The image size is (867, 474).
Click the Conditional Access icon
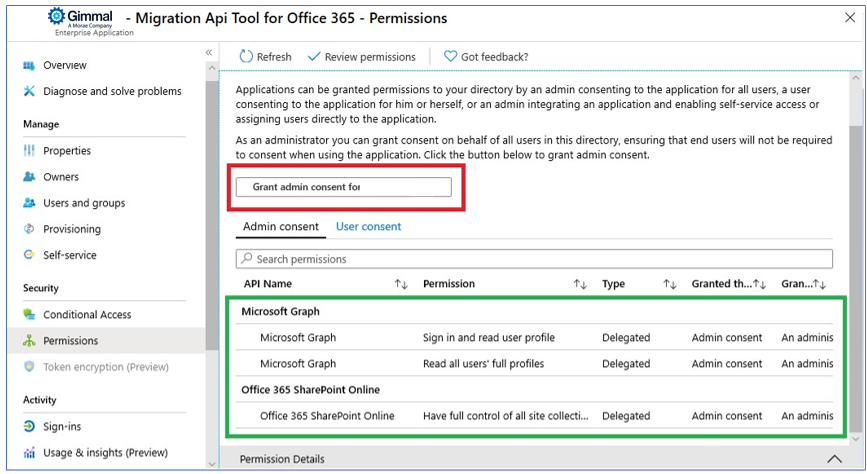[x=28, y=315]
